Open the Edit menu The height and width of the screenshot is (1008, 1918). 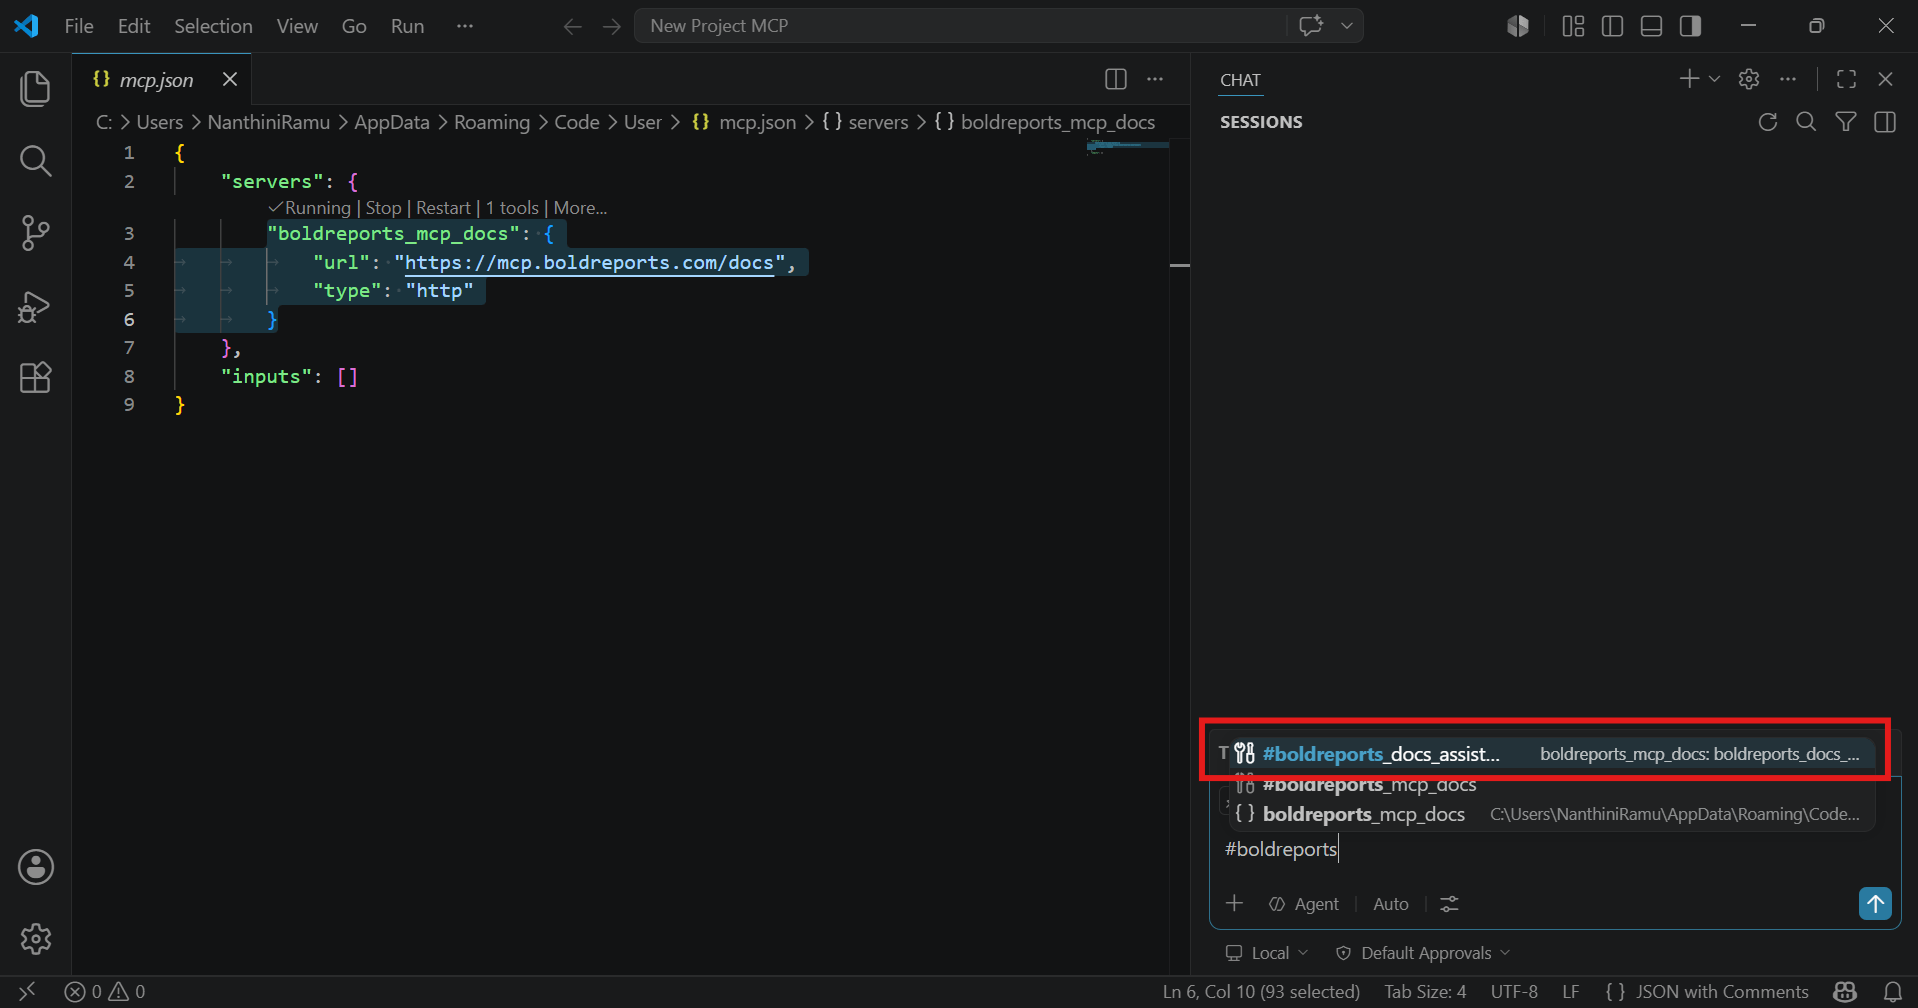[x=134, y=26]
